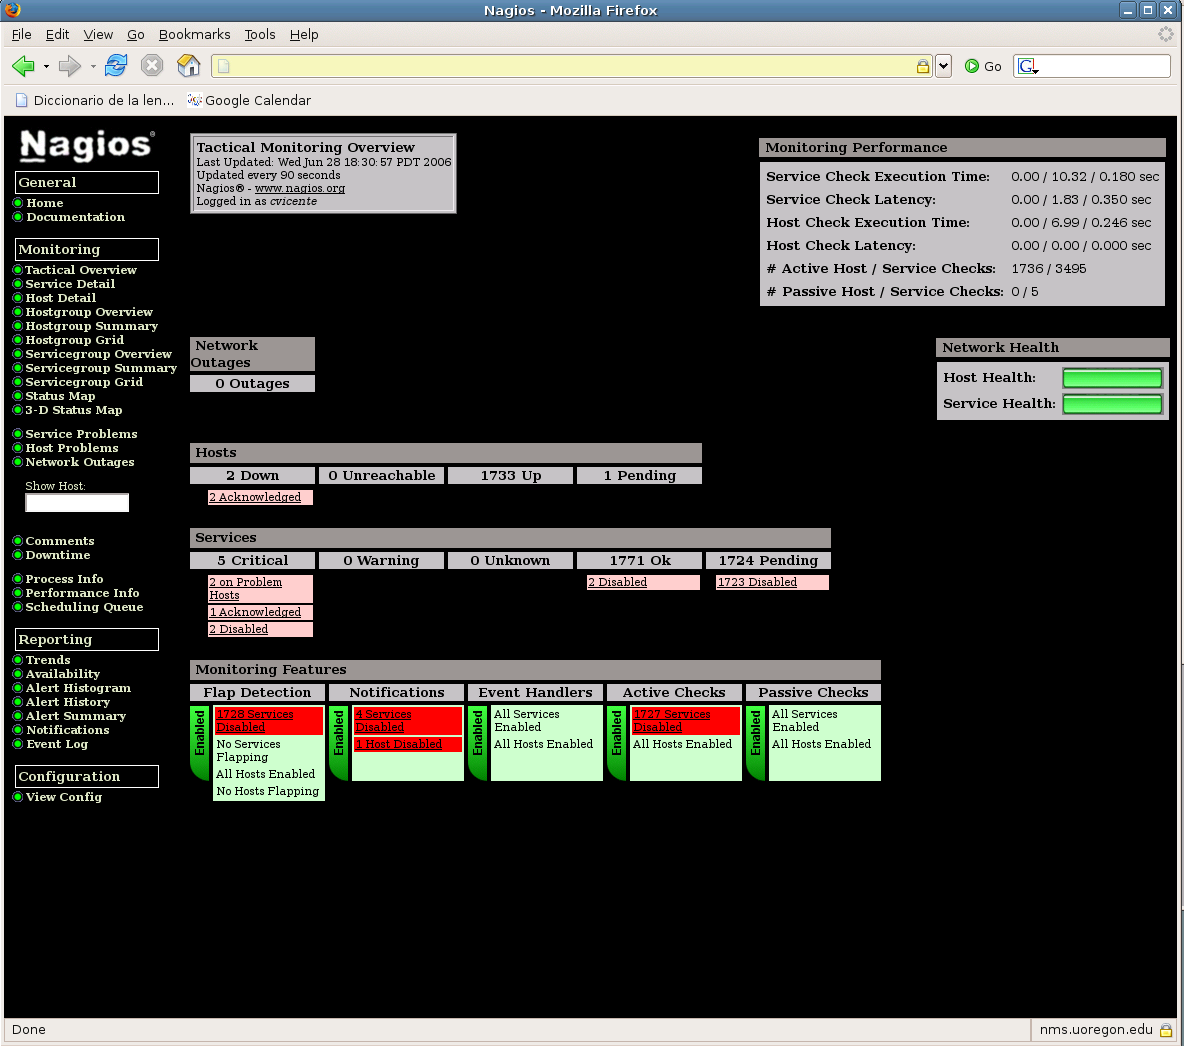Open the Hostgroup Grid sidebar link
1184x1046 pixels.
(75, 340)
